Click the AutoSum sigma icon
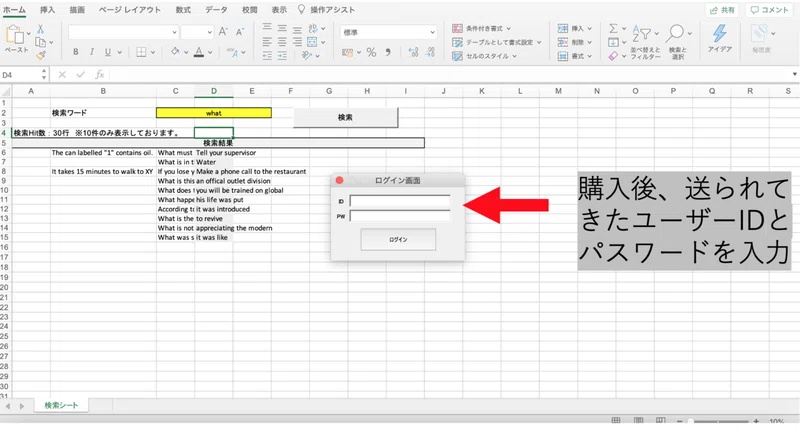The width and height of the screenshot is (800, 432). 613,29
